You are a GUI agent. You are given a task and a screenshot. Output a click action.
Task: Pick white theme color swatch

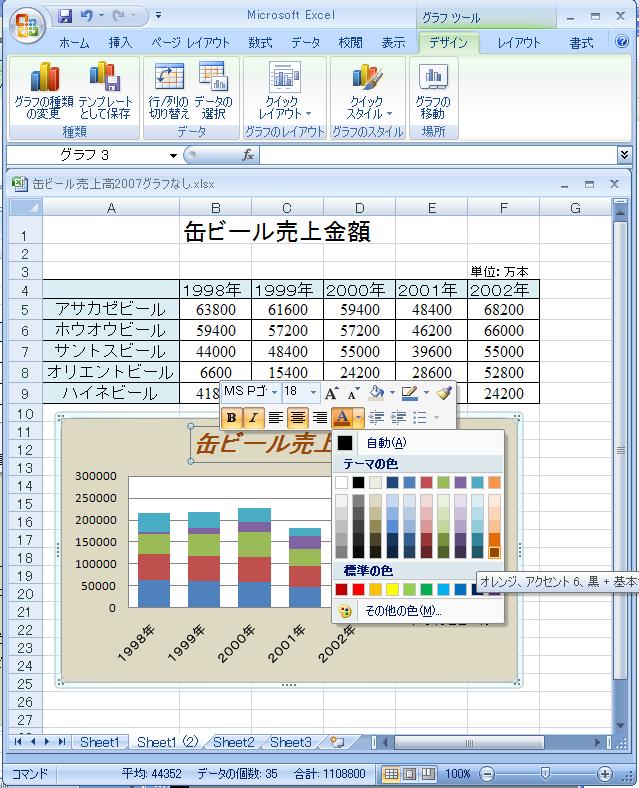[341, 482]
